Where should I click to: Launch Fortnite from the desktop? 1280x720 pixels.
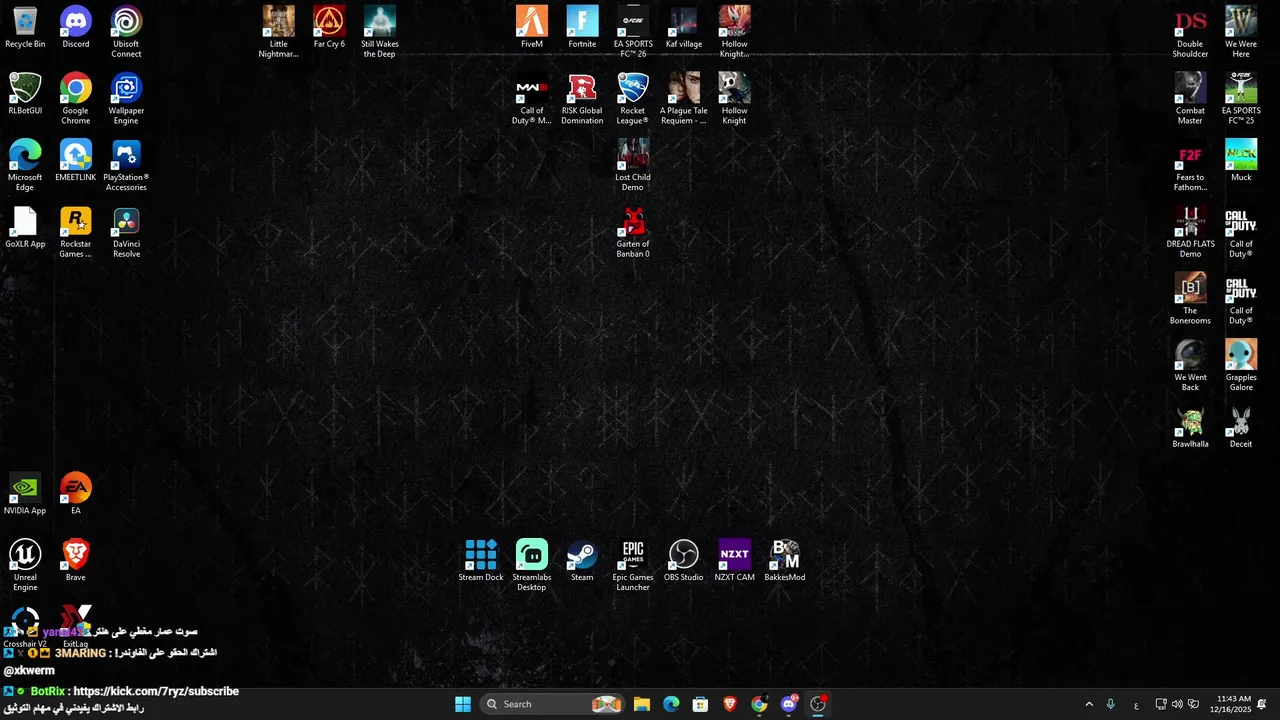[582, 27]
